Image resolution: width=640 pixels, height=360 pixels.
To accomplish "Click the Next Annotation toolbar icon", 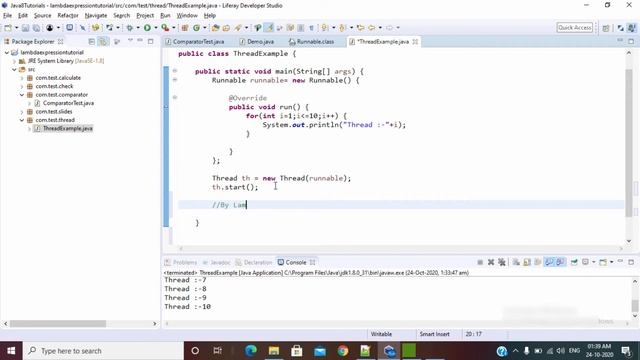I will point(325,28).
